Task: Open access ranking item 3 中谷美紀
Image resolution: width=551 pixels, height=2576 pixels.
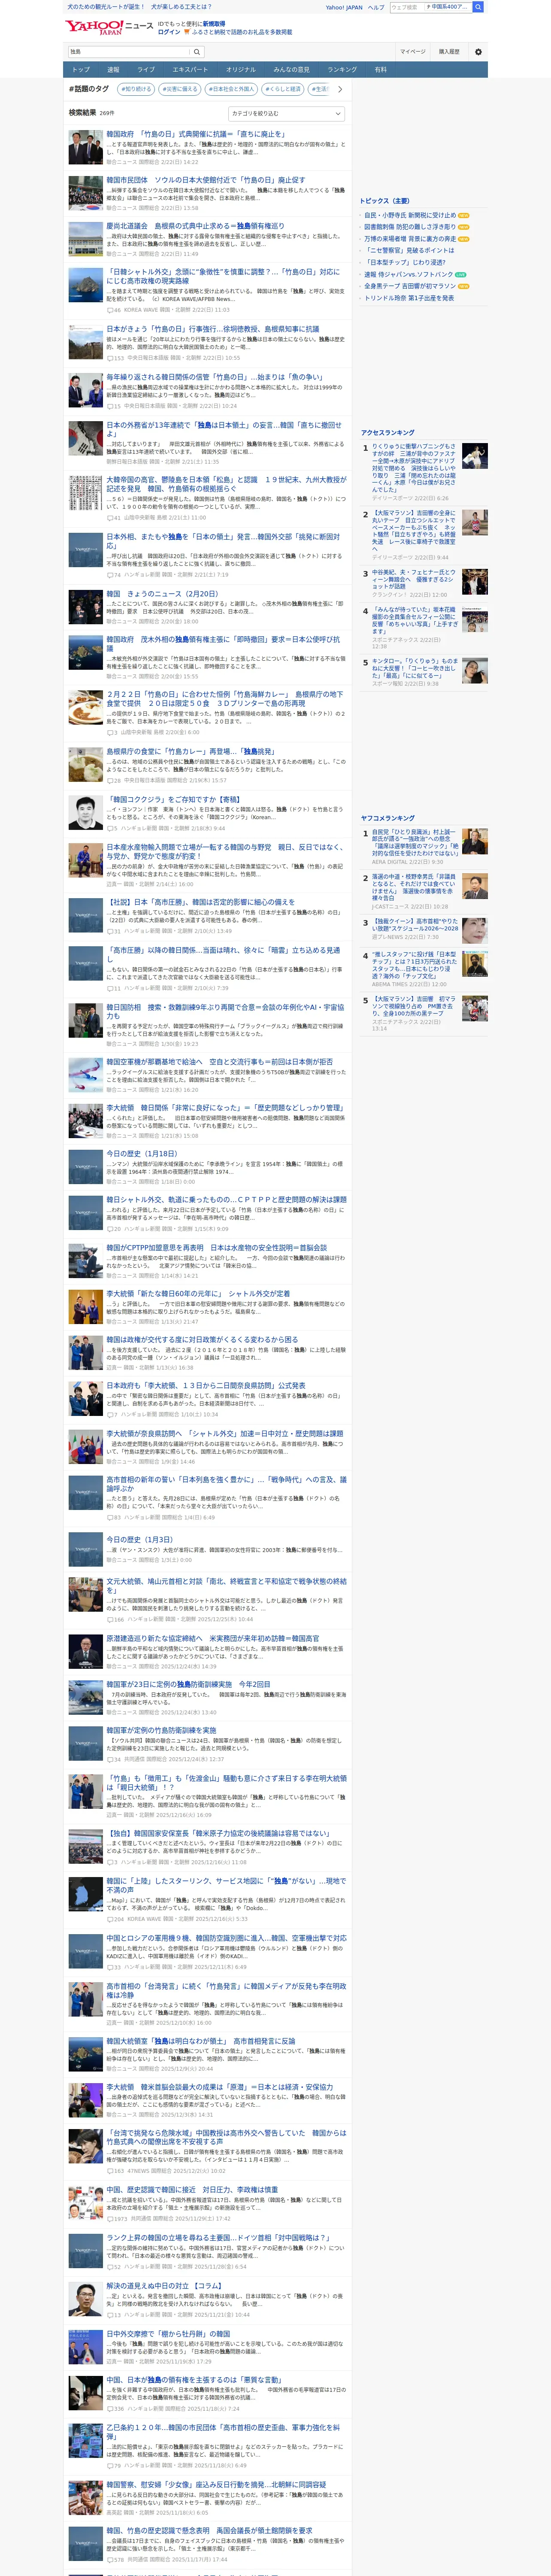Action: (414, 580)
